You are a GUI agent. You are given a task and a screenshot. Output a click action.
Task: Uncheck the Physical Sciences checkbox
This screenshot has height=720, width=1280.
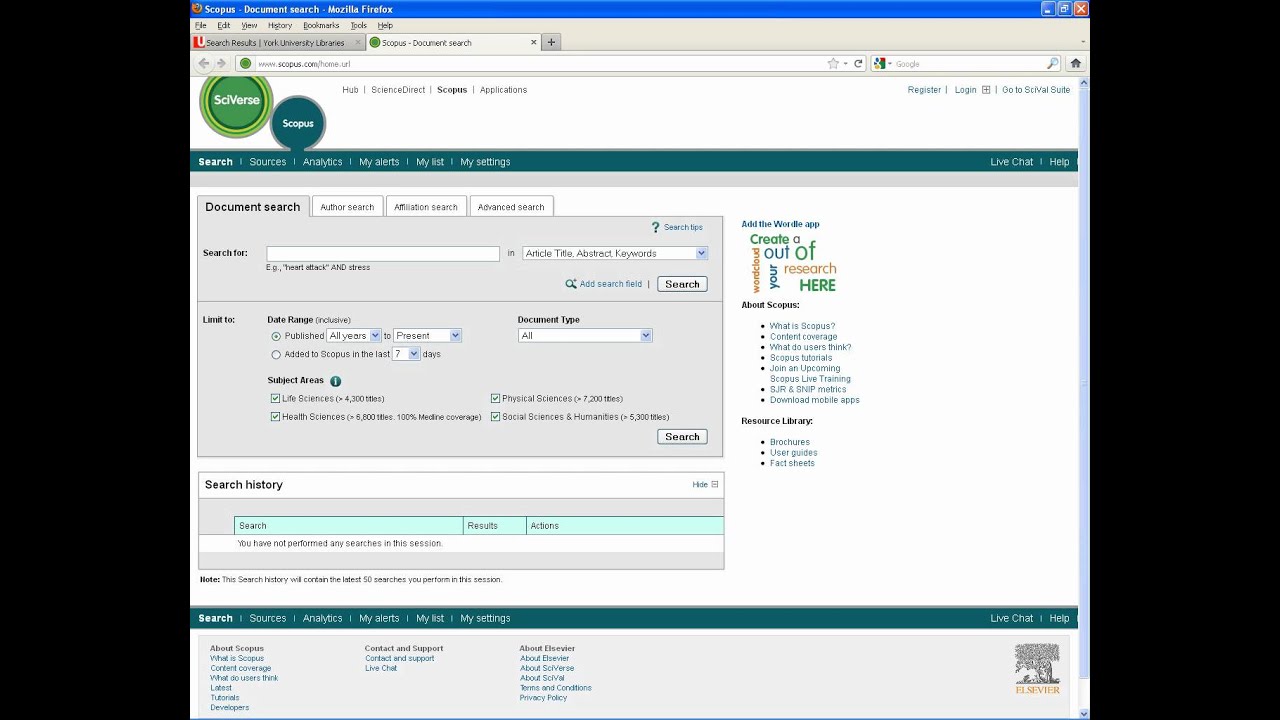click(495, 398)
